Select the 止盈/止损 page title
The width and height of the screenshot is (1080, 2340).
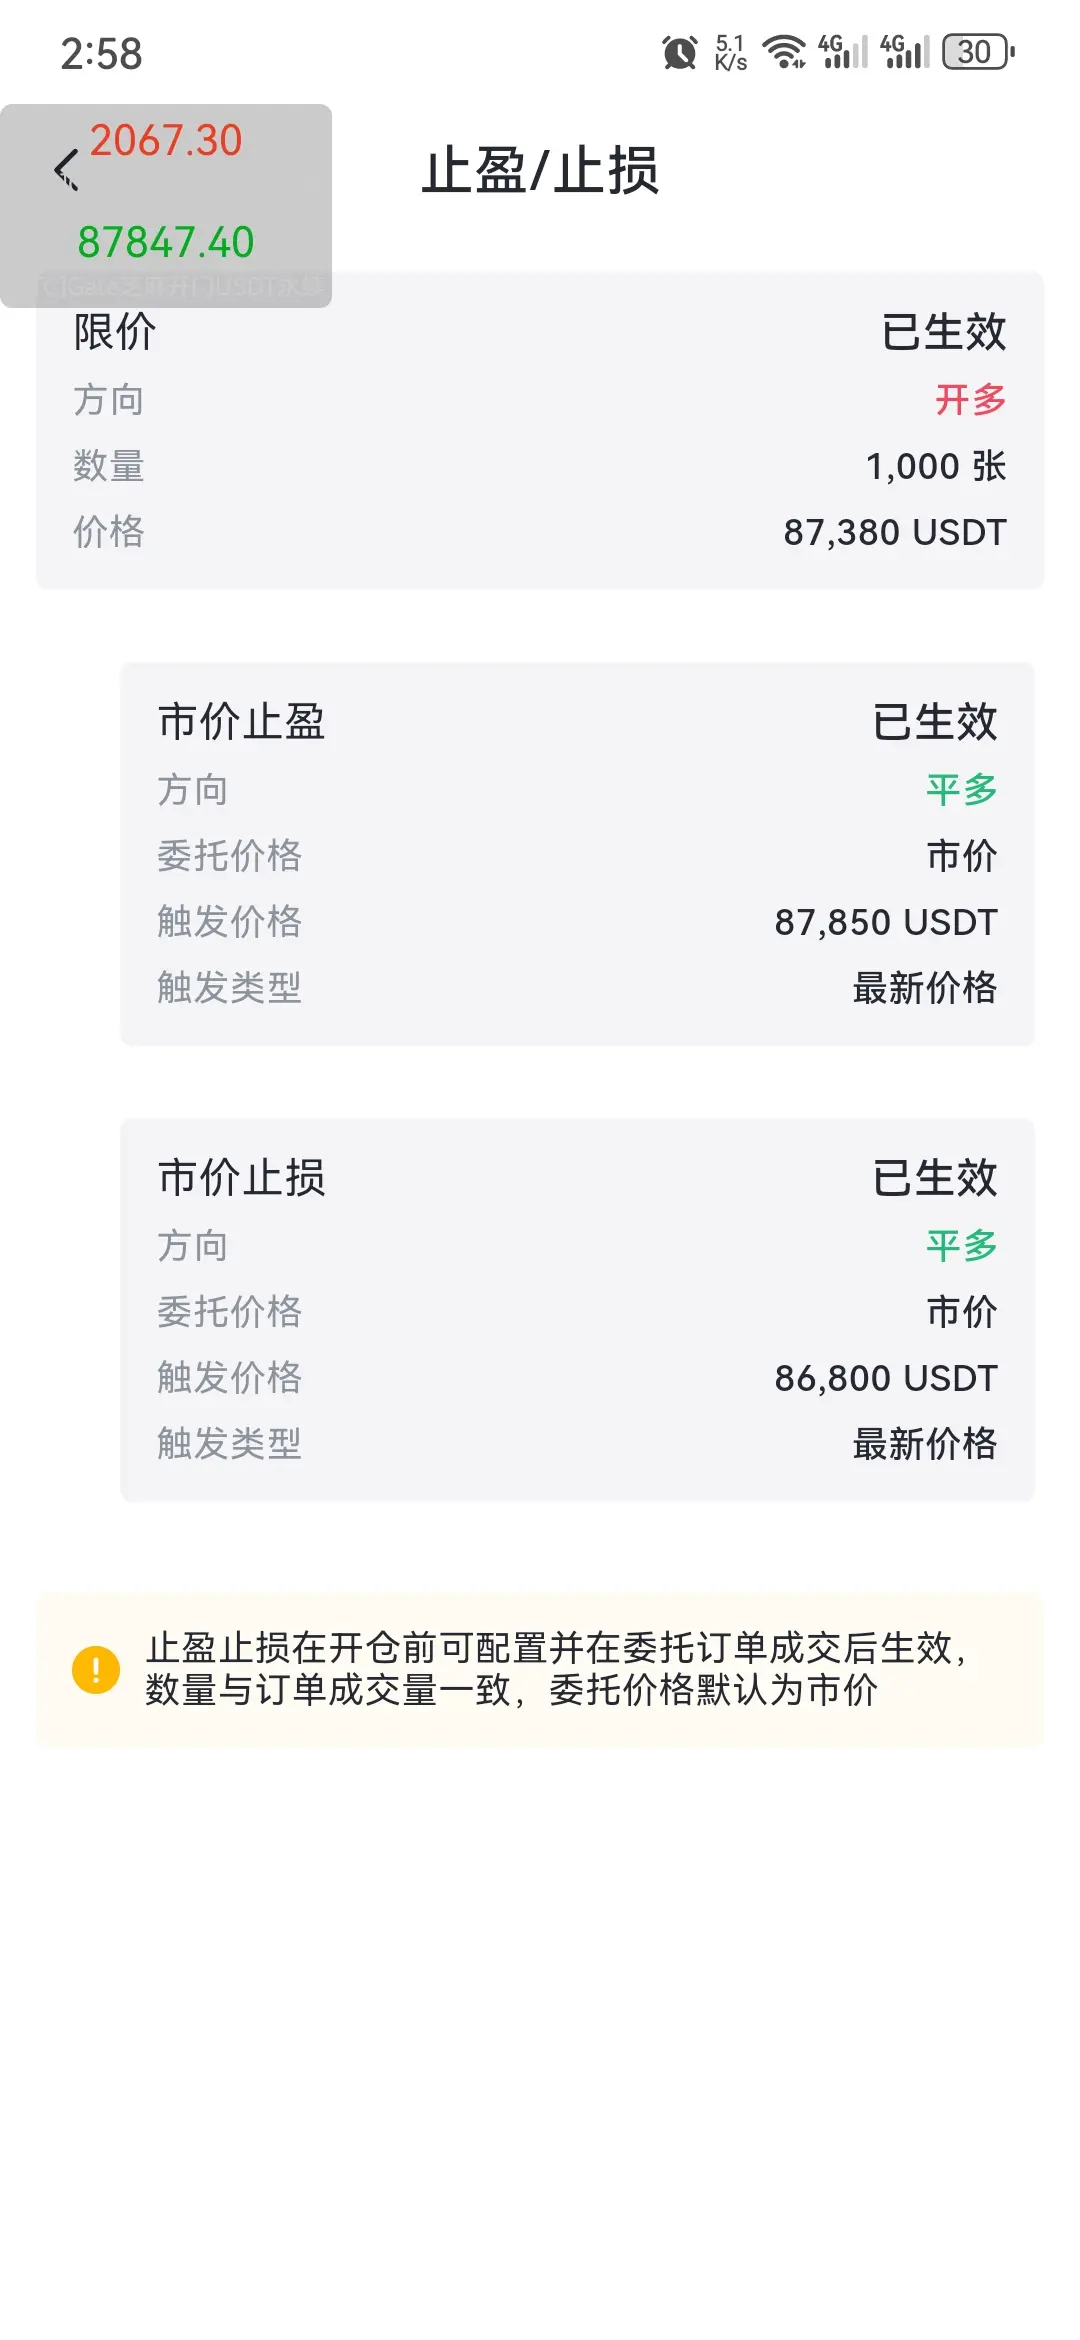point(540,171)
